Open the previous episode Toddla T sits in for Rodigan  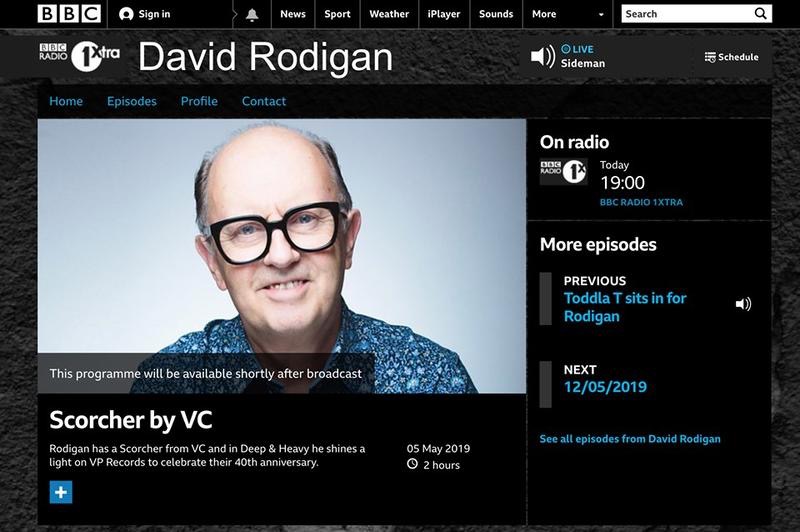coord(625,307)
